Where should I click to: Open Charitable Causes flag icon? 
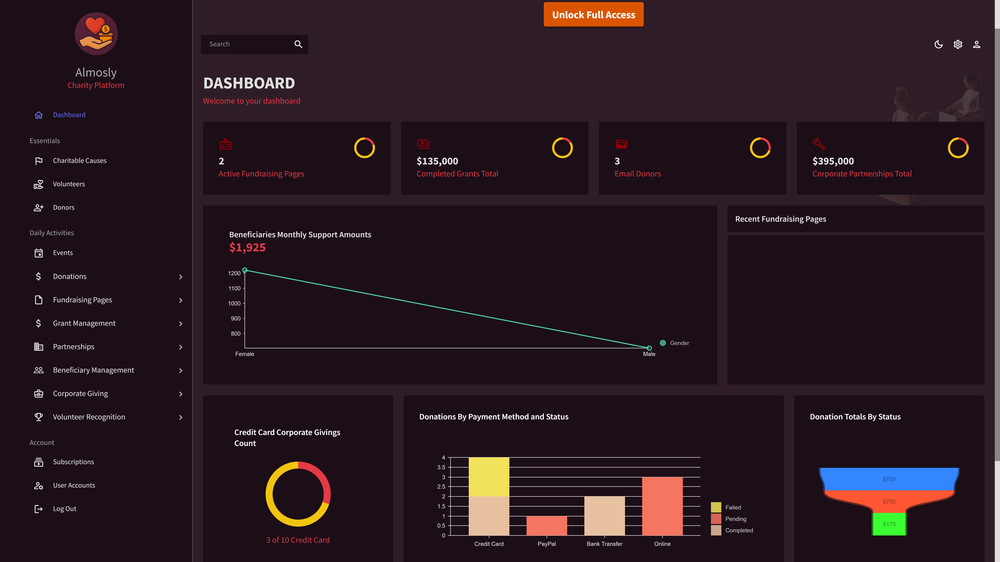(38, 161)
